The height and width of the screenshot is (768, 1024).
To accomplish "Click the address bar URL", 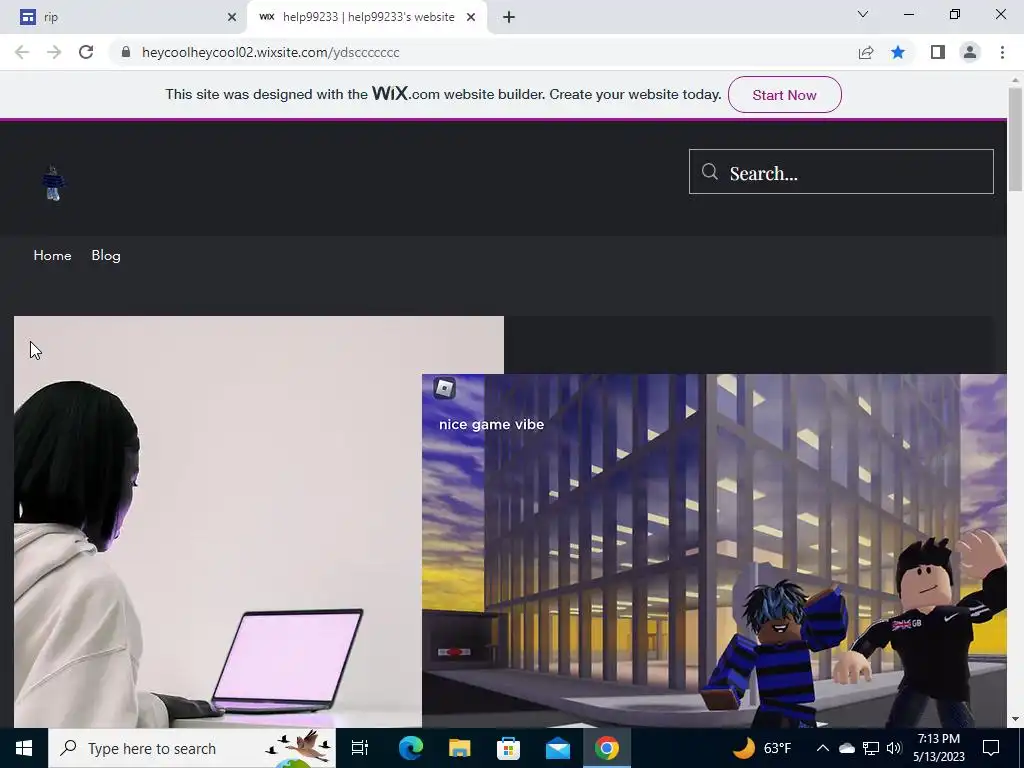I will 270,52.
